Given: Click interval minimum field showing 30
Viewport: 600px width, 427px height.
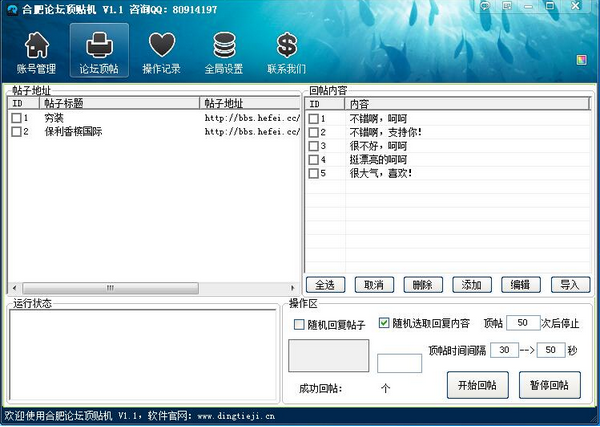Looking at the screenshot, I should [x=504, y=350].
